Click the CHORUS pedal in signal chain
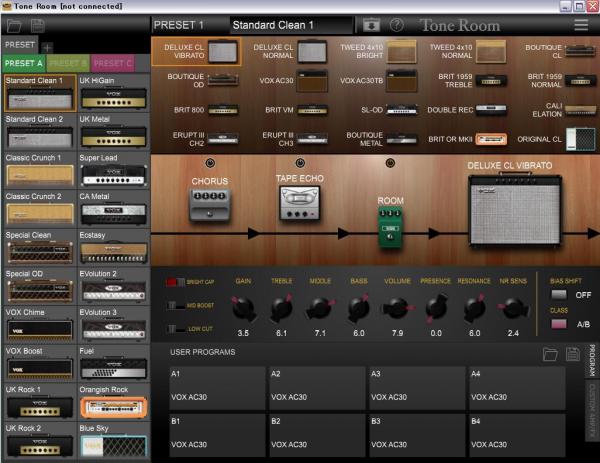Viewport: 600px width, 463px height. (x=210, y=205)
